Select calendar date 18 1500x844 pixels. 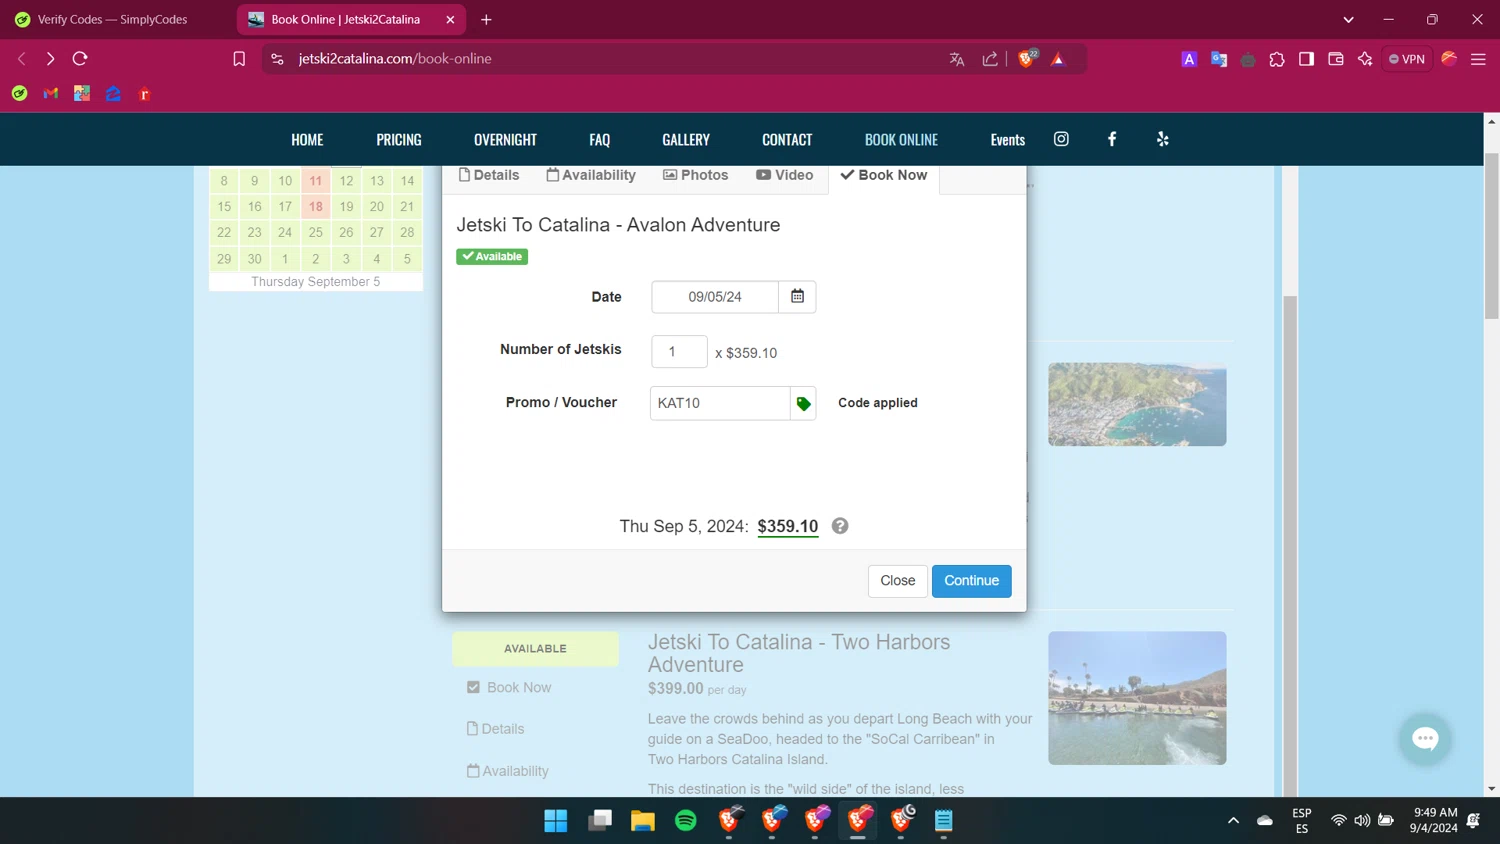(x=315, y=207)
